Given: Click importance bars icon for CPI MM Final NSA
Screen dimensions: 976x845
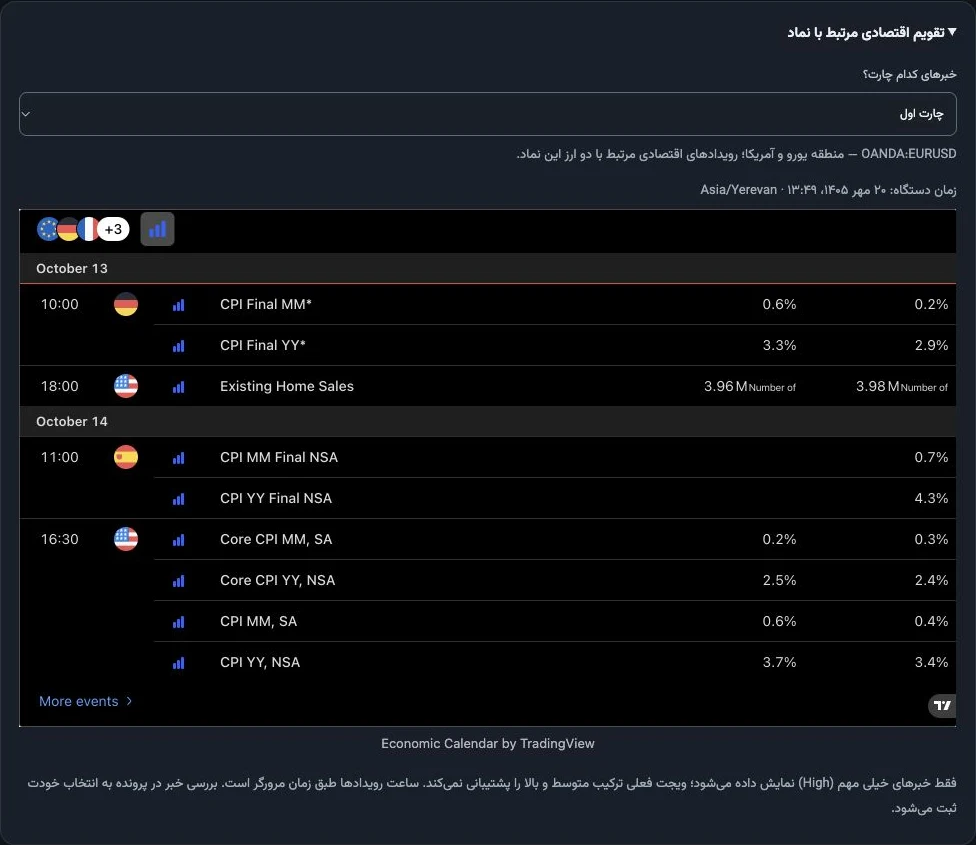Looking at the screenshot, I should (x=179, y=458).
